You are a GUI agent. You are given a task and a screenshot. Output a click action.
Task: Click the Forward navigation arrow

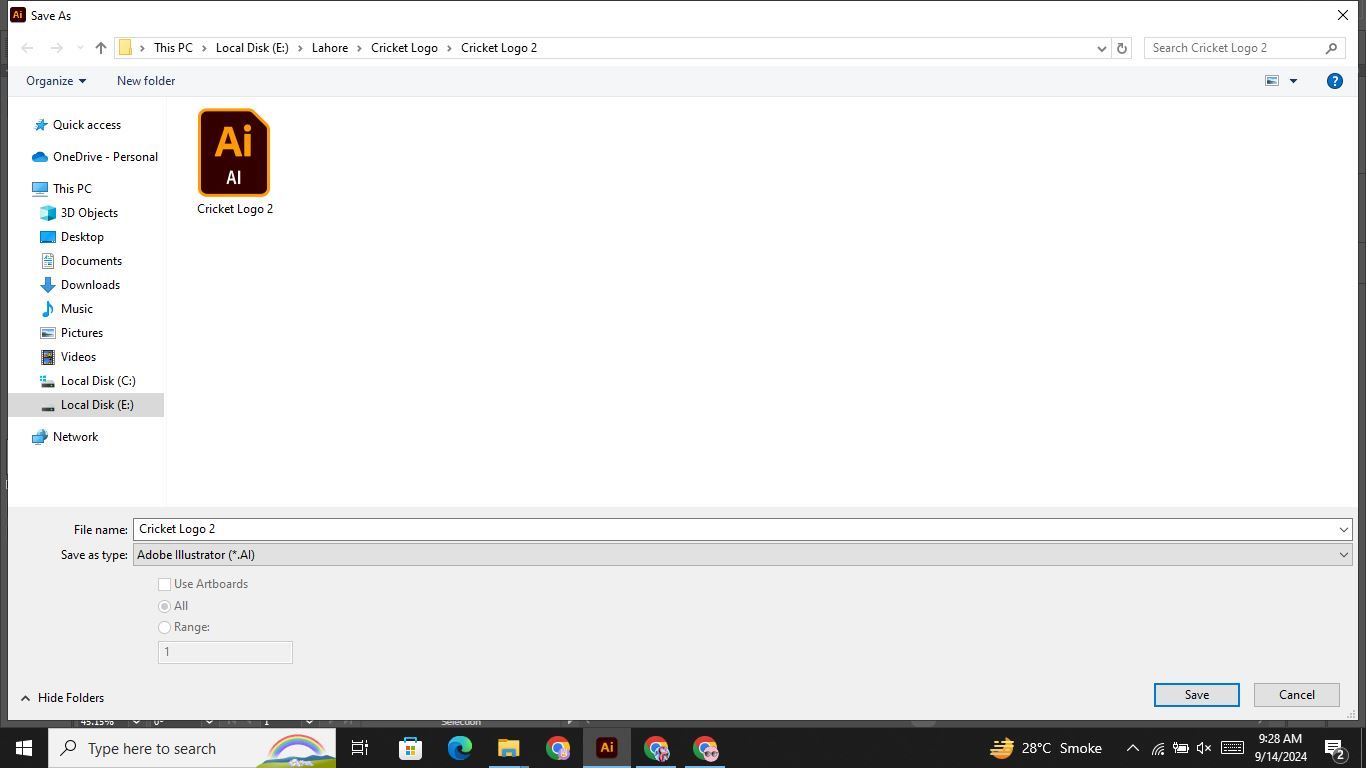pyautogui.click(x=57, y=48)
